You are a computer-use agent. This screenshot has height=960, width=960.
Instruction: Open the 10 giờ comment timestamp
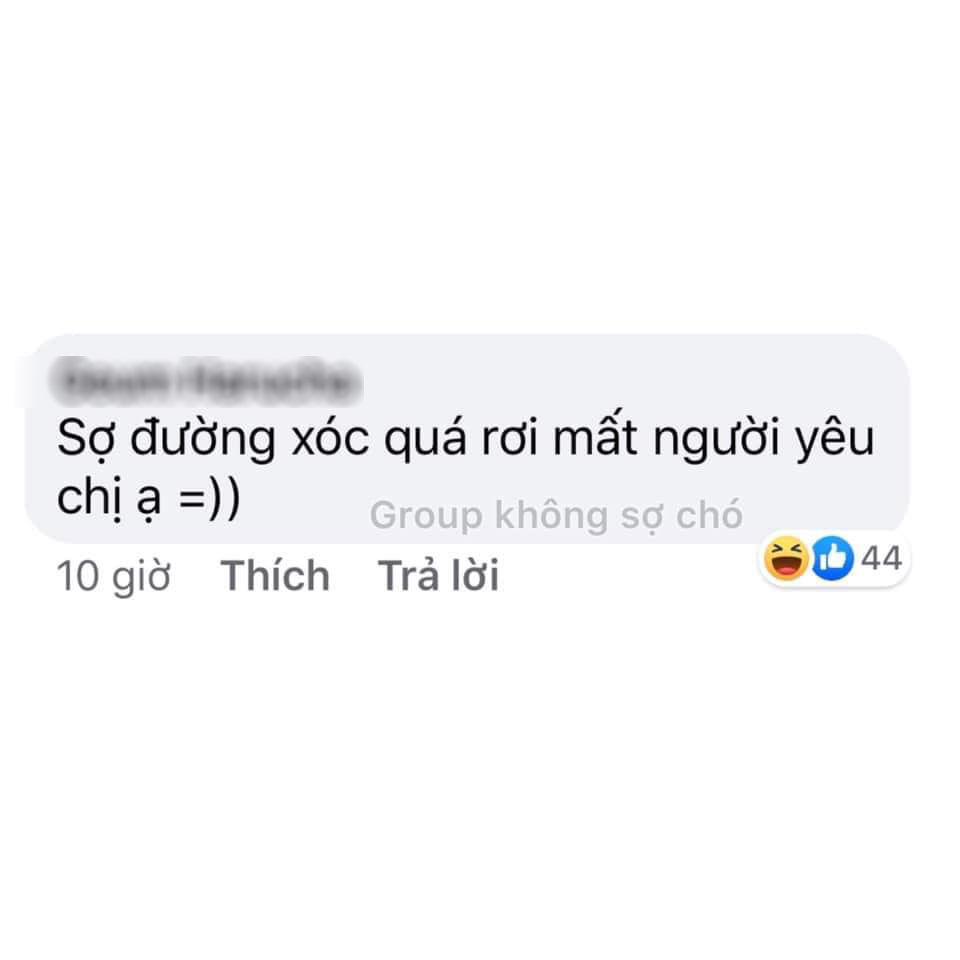click(x=113, y=576)
